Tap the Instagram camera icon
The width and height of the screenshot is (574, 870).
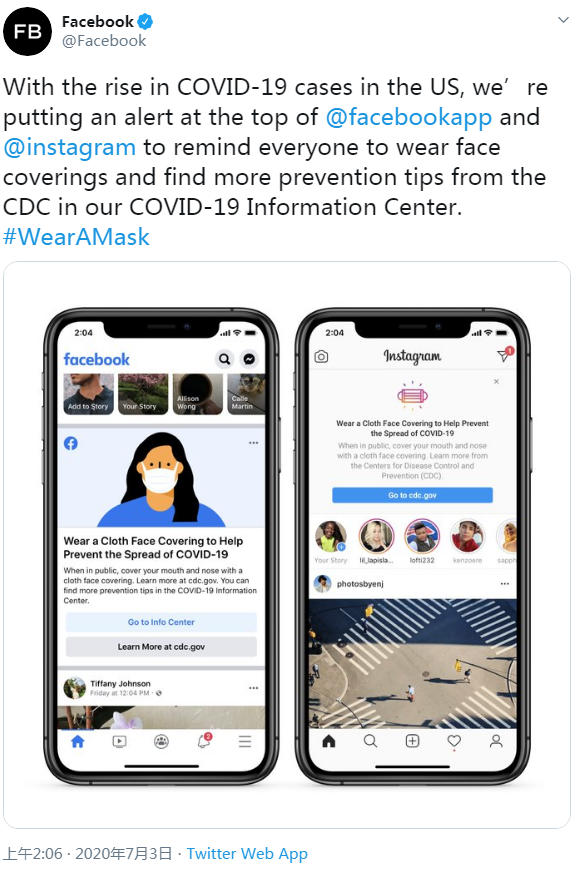[x=321, y=356]
